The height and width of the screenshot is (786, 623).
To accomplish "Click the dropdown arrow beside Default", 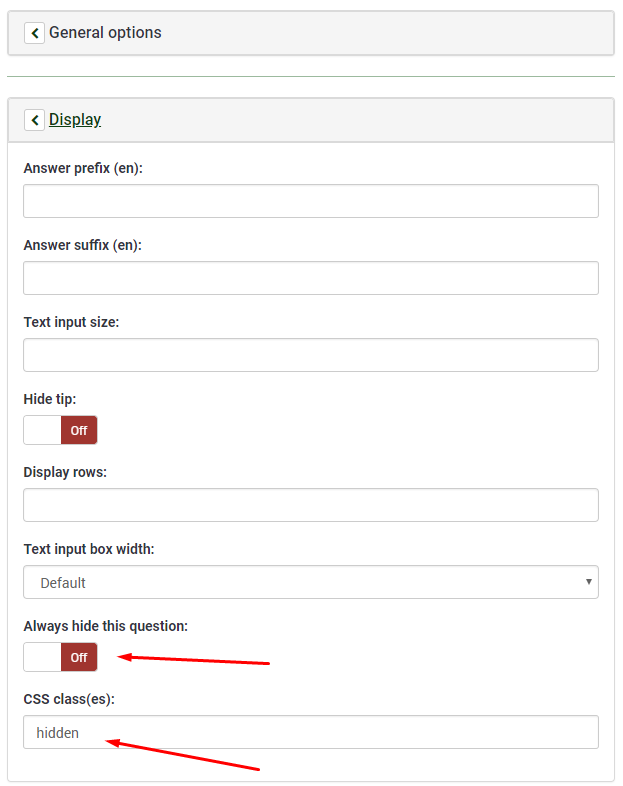I will tap(589, 582).
